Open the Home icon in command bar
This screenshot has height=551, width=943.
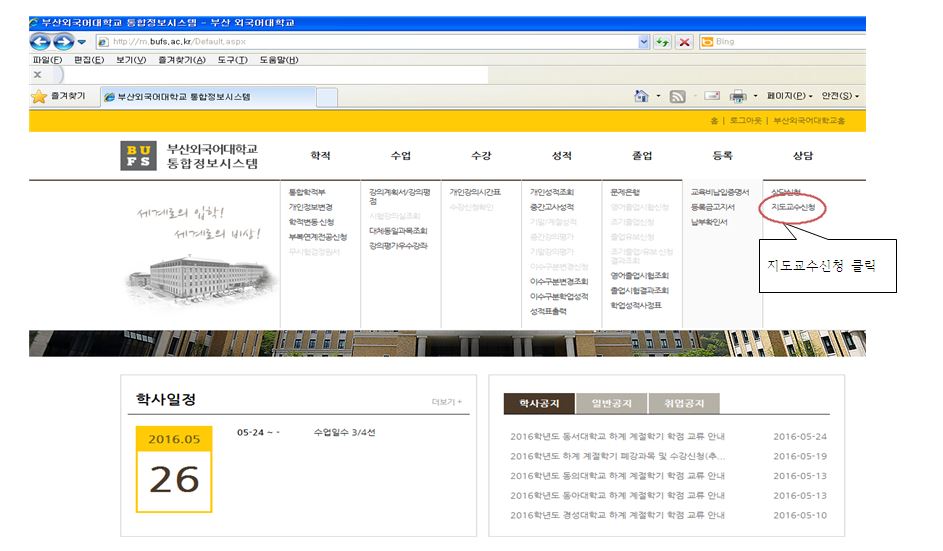642,96
